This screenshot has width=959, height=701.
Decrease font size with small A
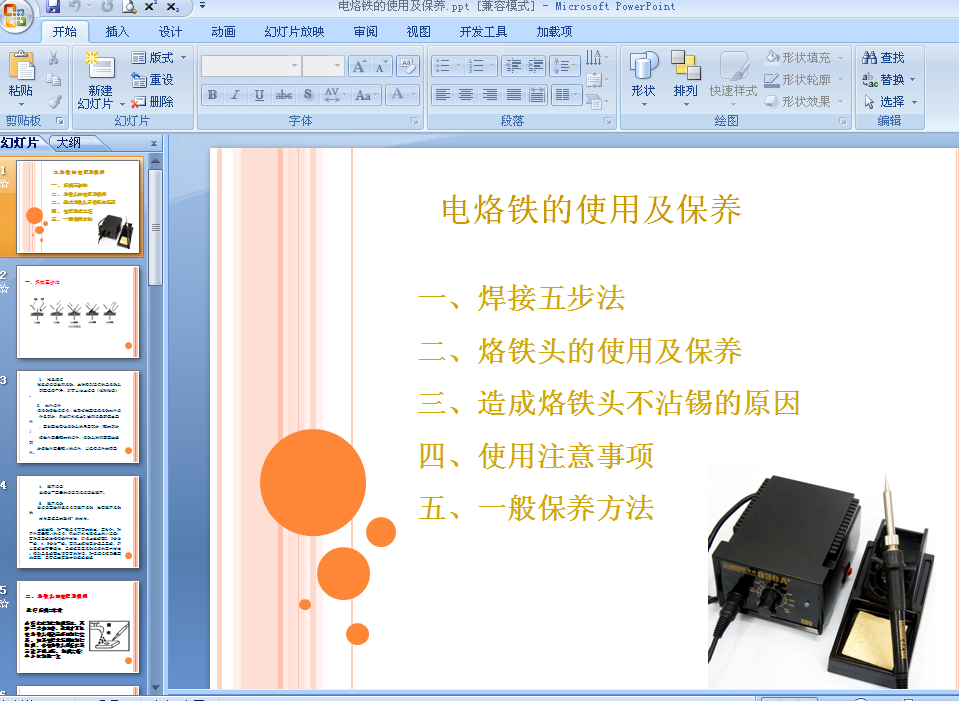[381, 66]
